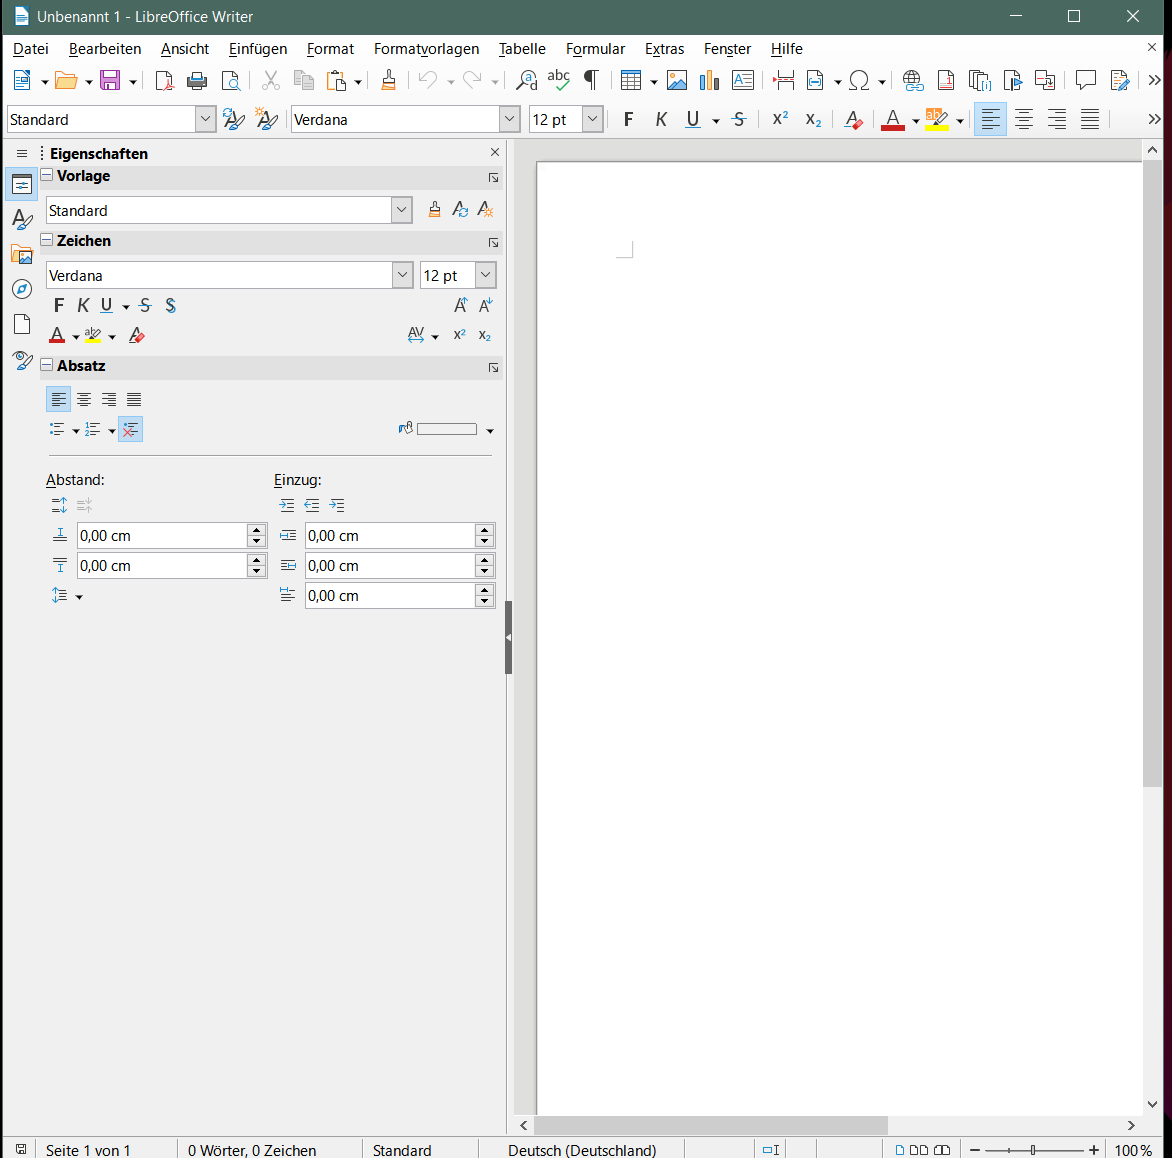
Task: Open font size dropdown in toolbar
Action: (x=592, y=119)
